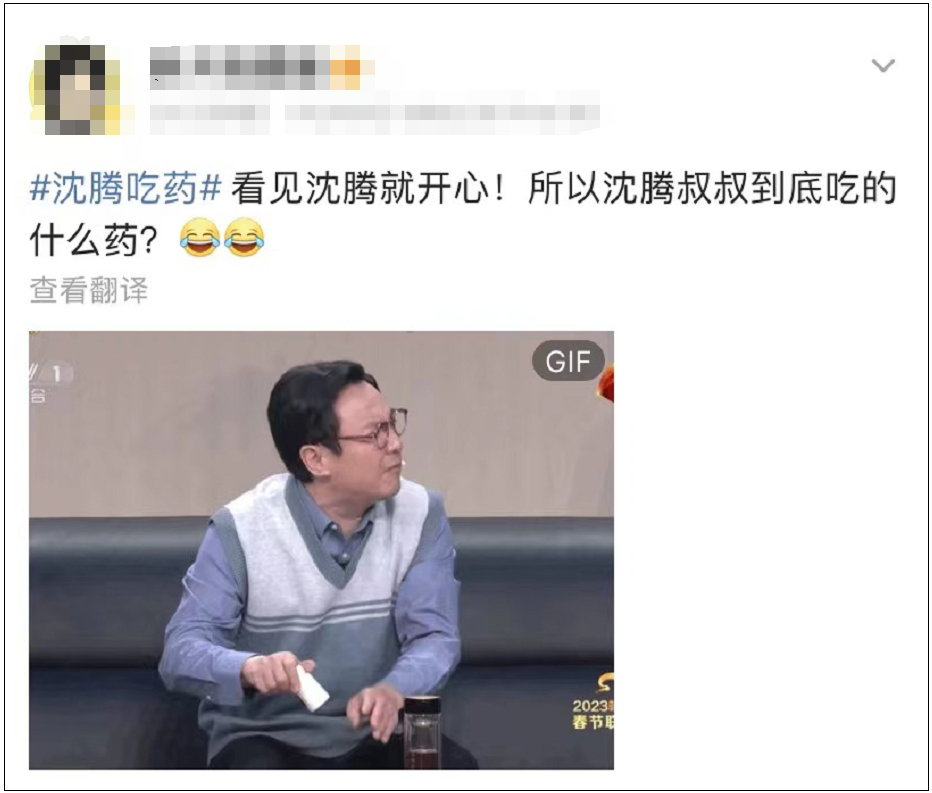Click the 2023 春节 watermark in the GIF

click(593, 707)
